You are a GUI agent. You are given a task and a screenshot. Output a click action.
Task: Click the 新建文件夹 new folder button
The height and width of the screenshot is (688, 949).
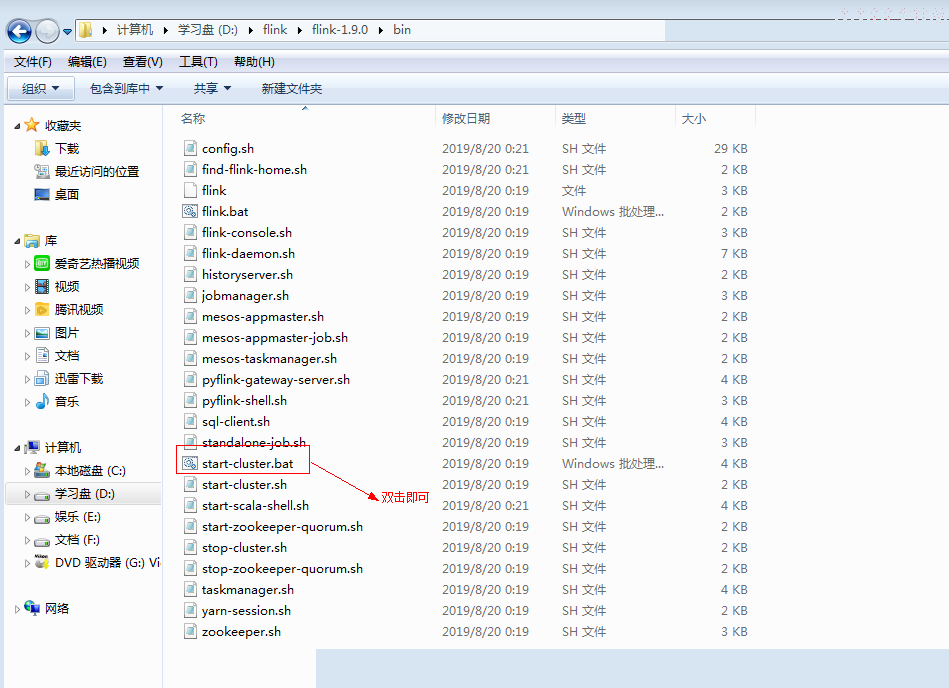click(x=291, y=88)
